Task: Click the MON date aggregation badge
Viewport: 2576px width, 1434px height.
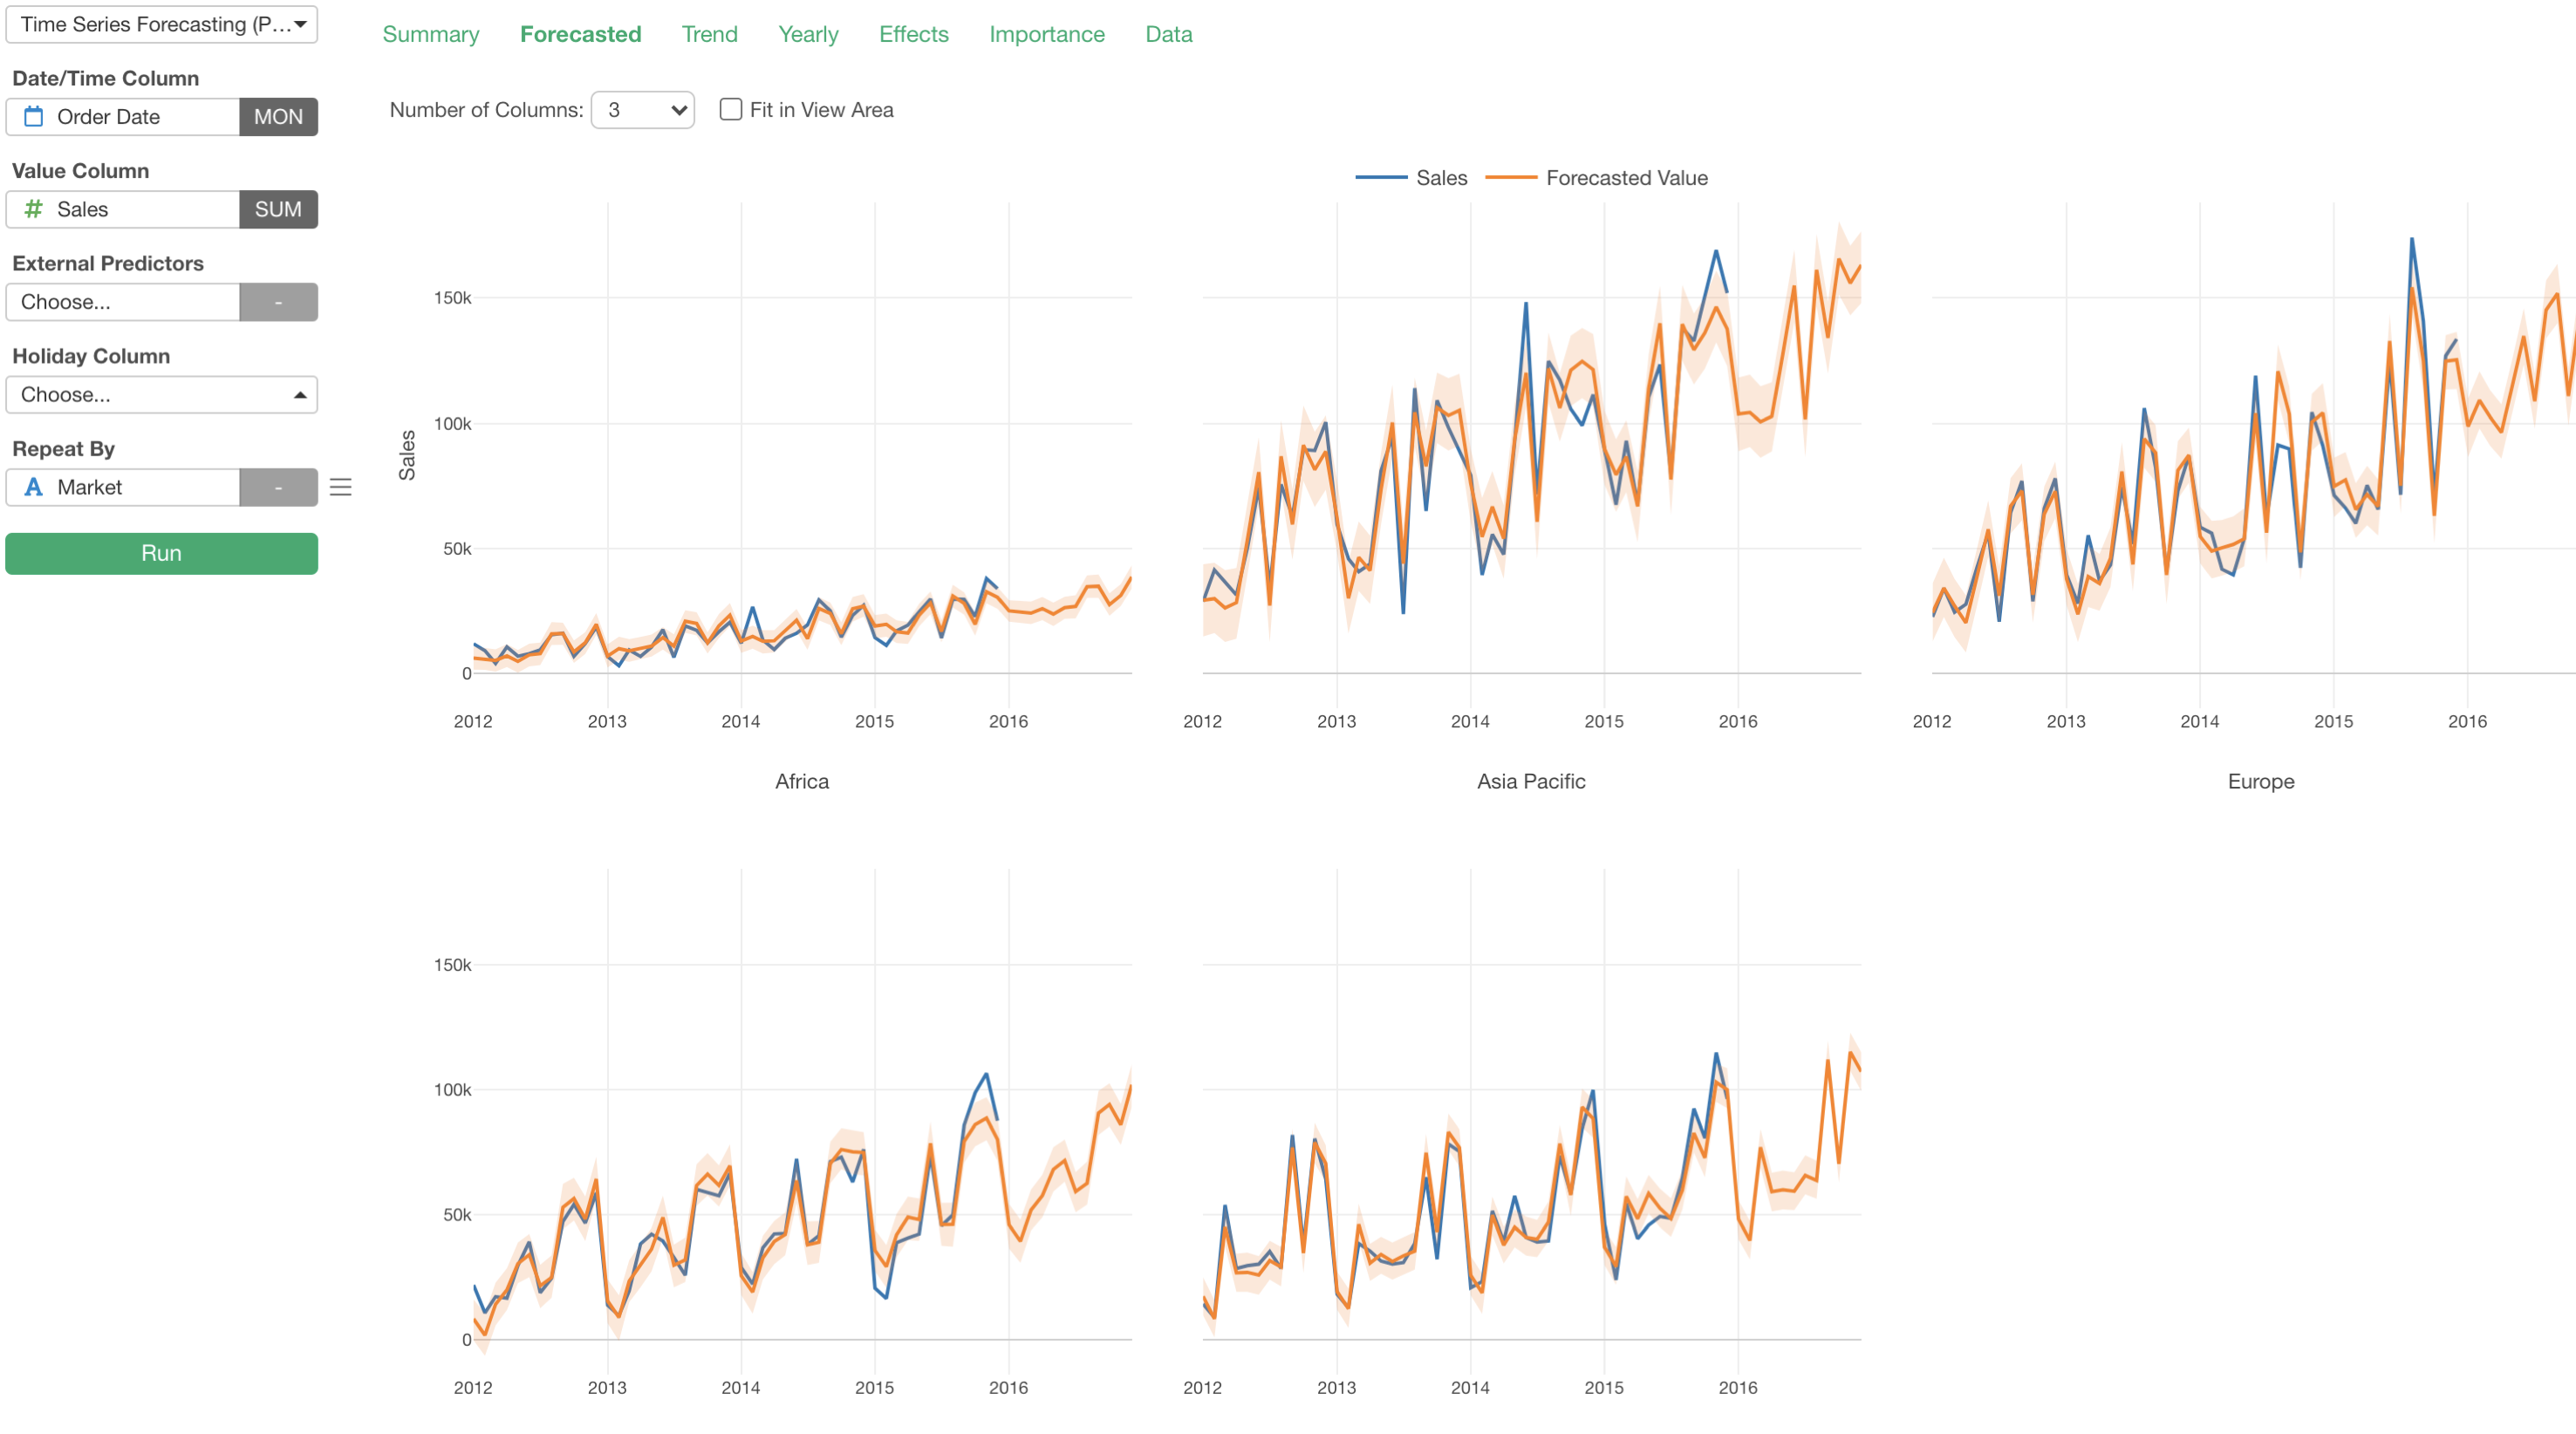Action: (x=278, y=117)
